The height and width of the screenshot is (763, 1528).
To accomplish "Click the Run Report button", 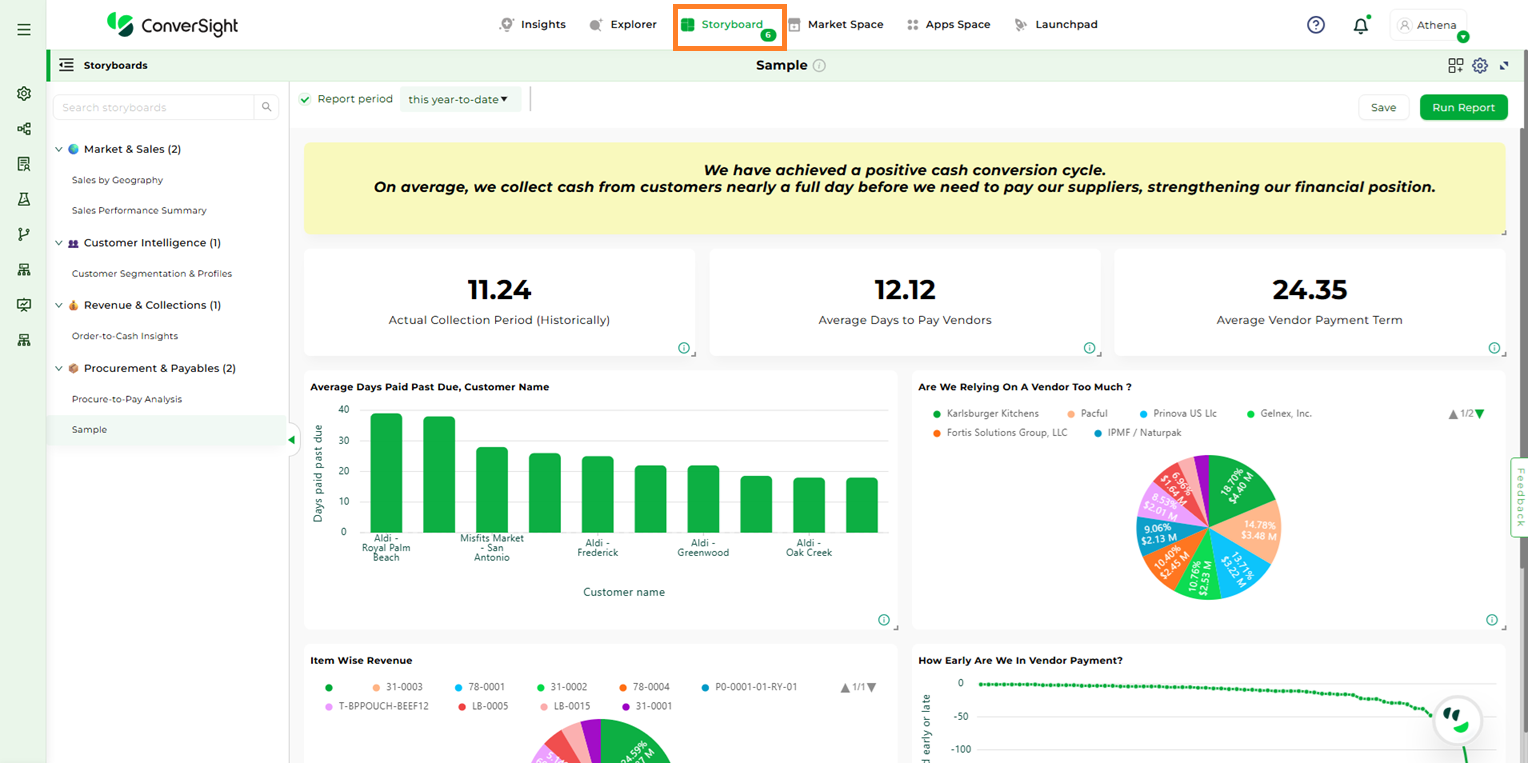I will tap(1463, 107).
